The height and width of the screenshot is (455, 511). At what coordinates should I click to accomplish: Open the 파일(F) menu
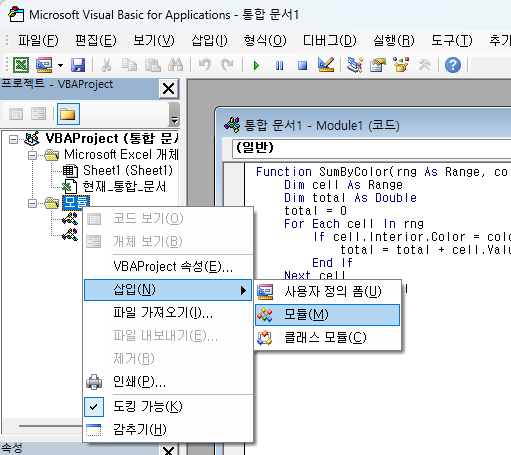38,41
